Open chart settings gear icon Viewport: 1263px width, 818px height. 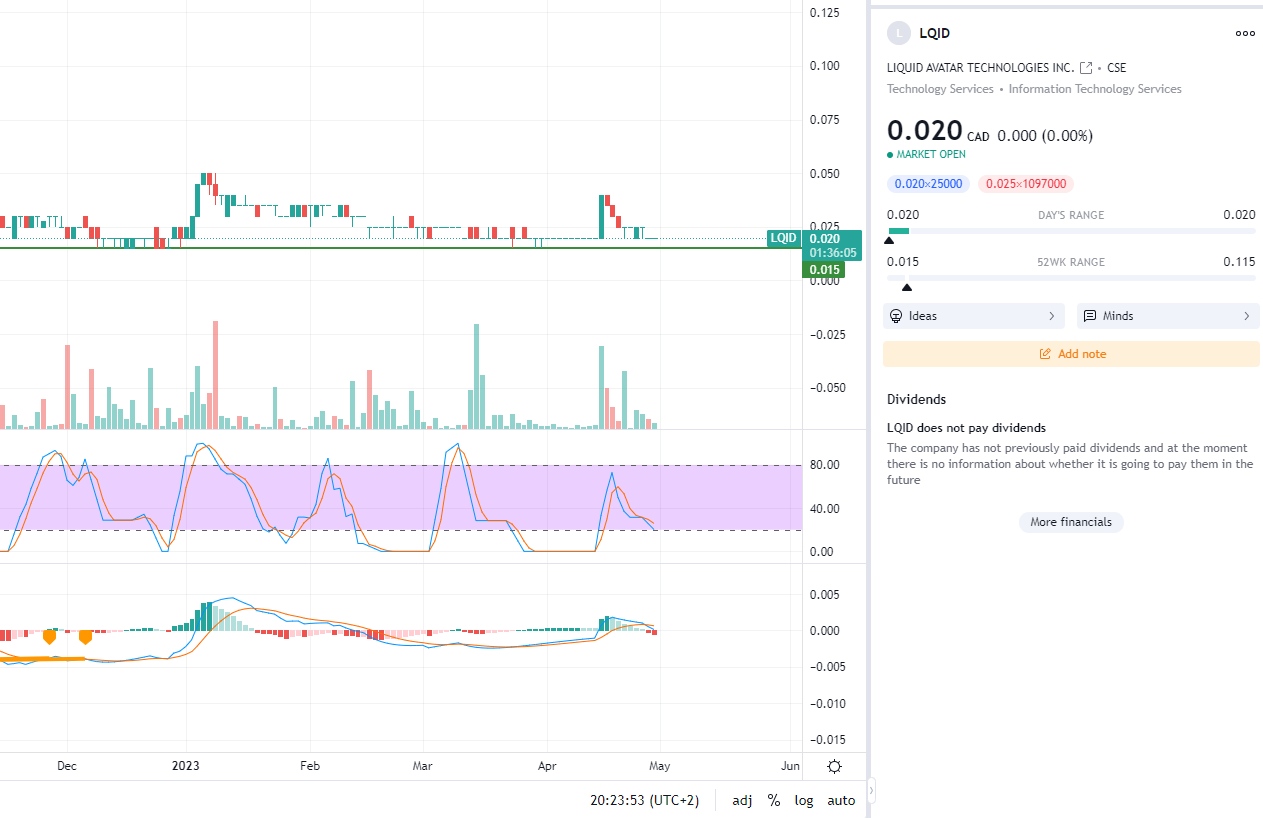(x=834, y=767)
